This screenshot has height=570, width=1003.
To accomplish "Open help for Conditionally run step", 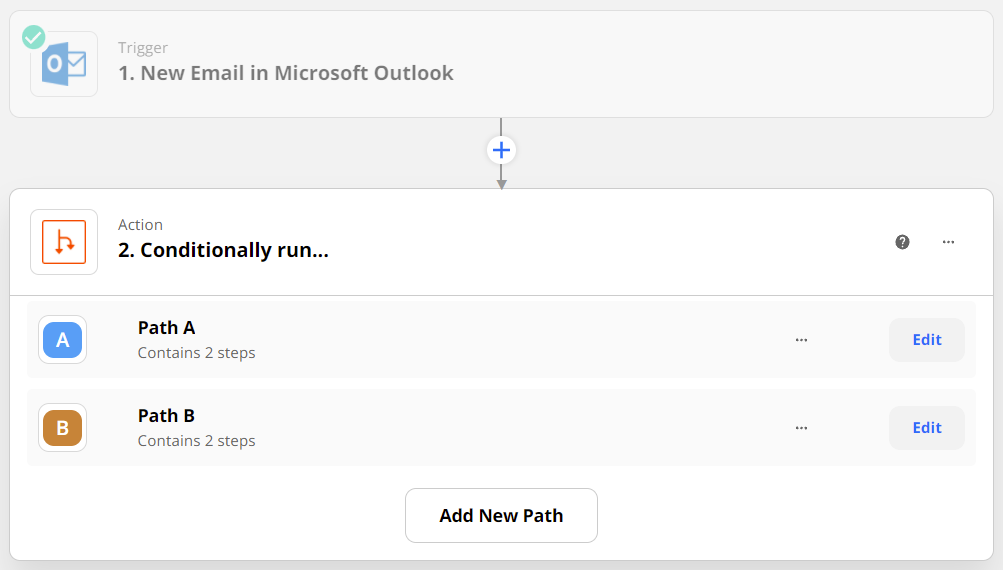I will (x=902, y=242).
